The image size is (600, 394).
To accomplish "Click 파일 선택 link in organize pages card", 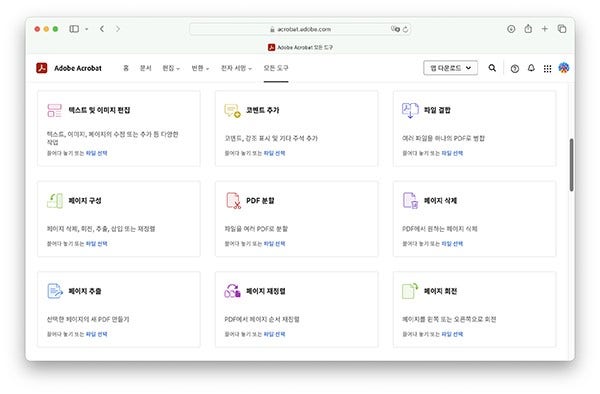I will (x=96, y=244).
